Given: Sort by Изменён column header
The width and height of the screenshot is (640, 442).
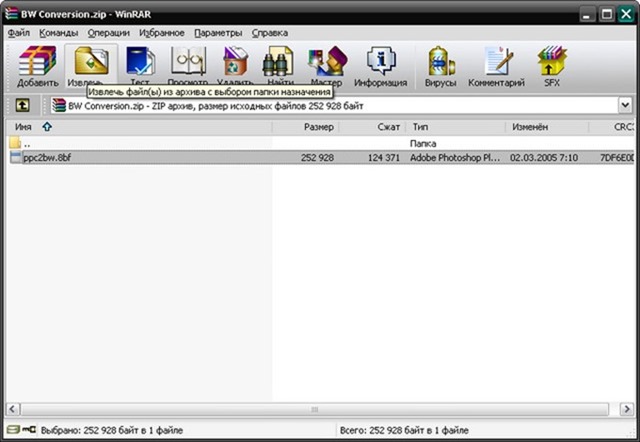Looking at the screenshot, I should [547, 127].
